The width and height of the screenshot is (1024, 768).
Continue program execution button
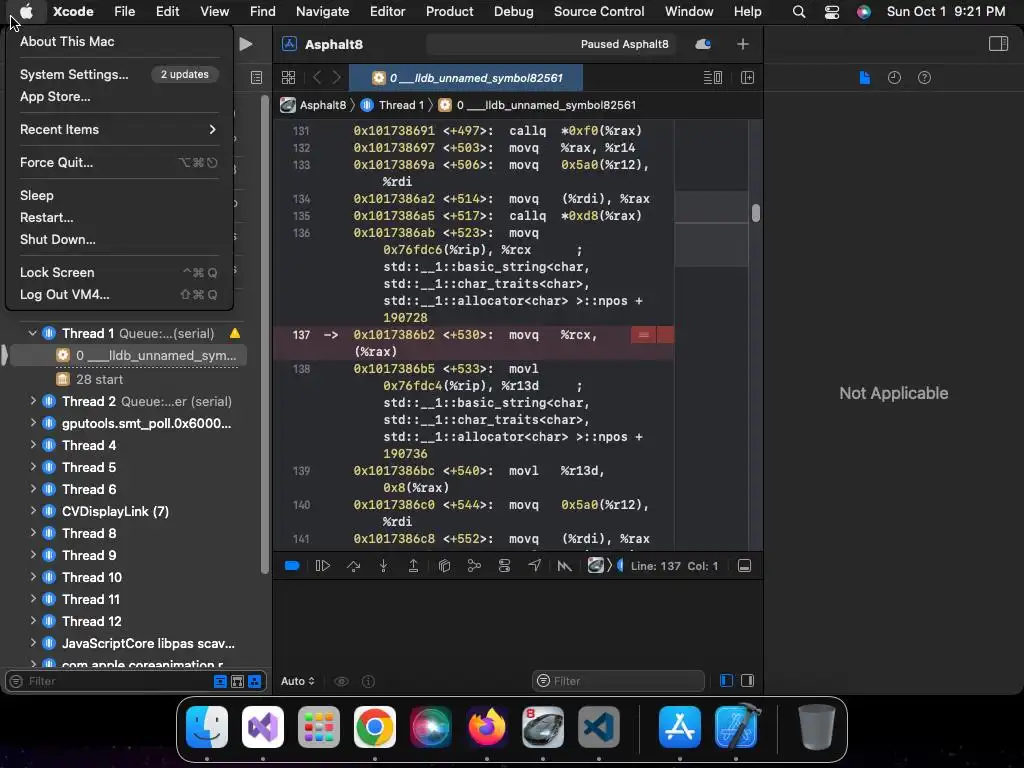pyautogui.click(x=323, y=566)
